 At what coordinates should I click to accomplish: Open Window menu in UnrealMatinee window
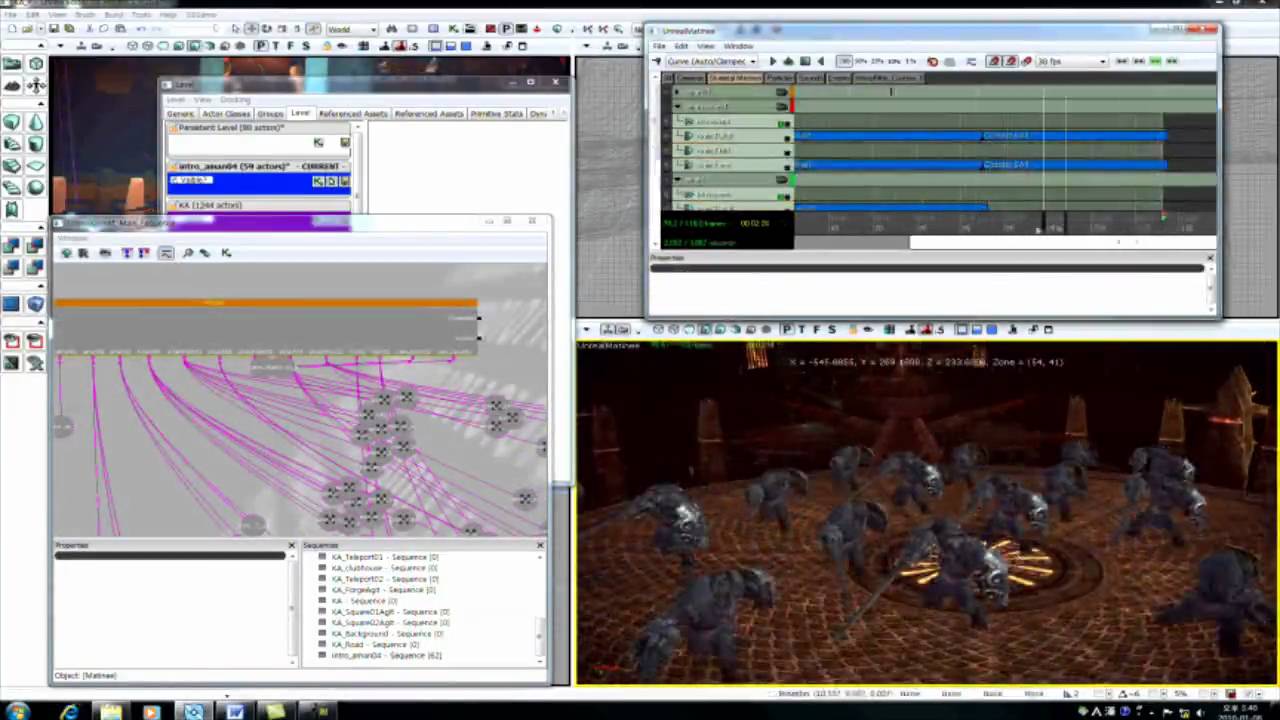[738, 46]
